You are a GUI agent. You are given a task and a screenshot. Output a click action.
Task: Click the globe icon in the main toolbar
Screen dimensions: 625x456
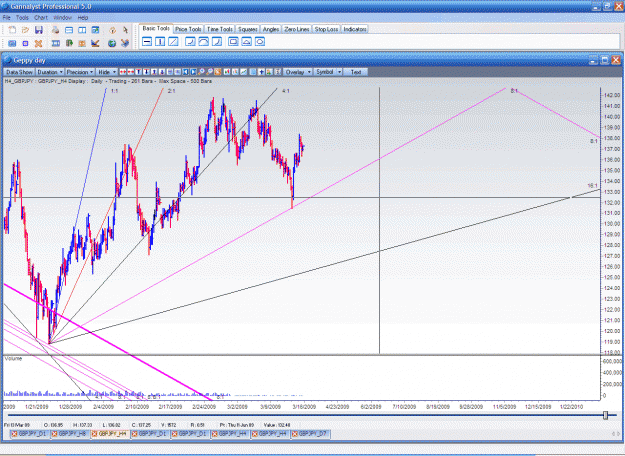pyautogui.click(x=112, y=43)
